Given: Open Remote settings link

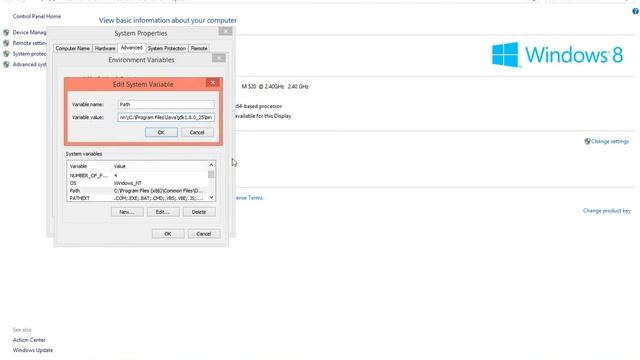Looking at the screenshot, I should pyautogui.click(x=29, y=43).
